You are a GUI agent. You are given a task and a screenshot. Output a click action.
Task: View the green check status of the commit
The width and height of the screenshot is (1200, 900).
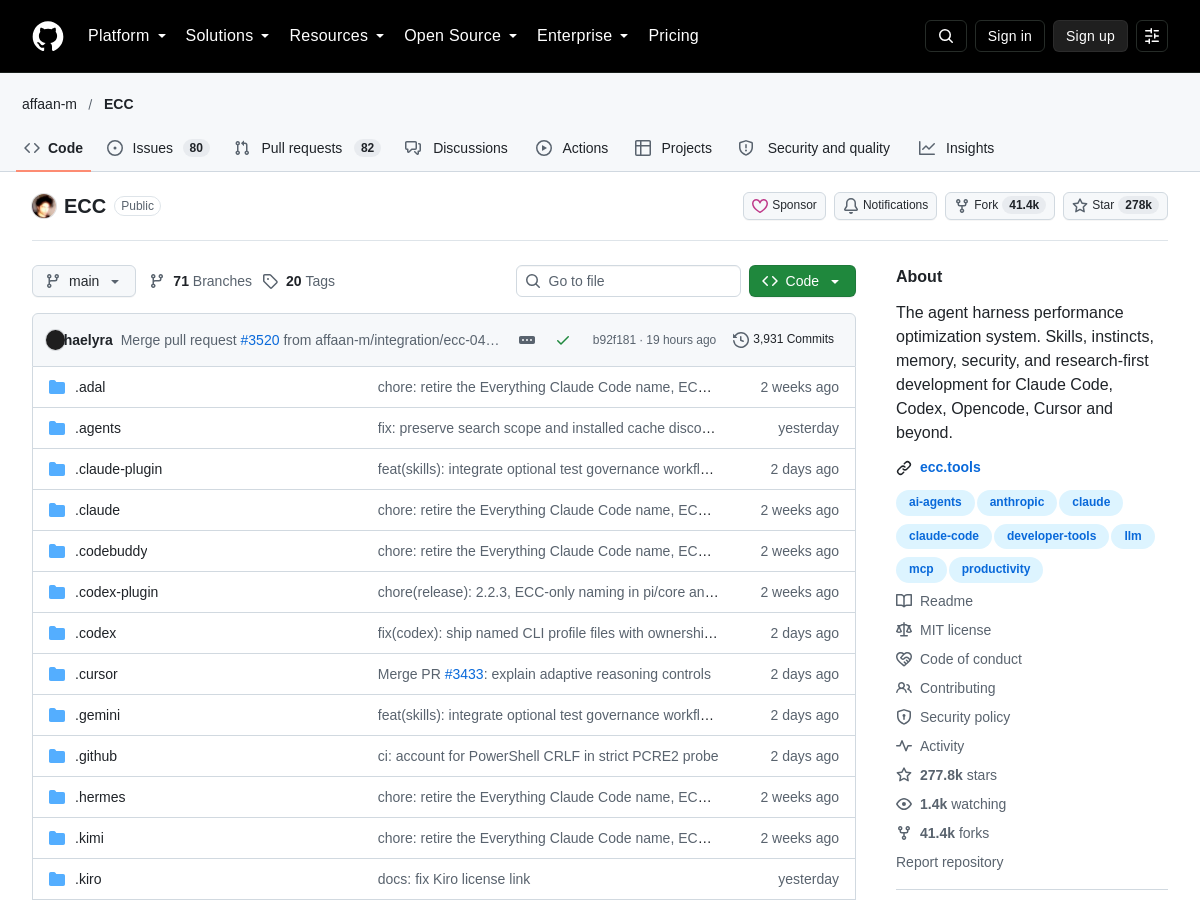coord(563,340)
